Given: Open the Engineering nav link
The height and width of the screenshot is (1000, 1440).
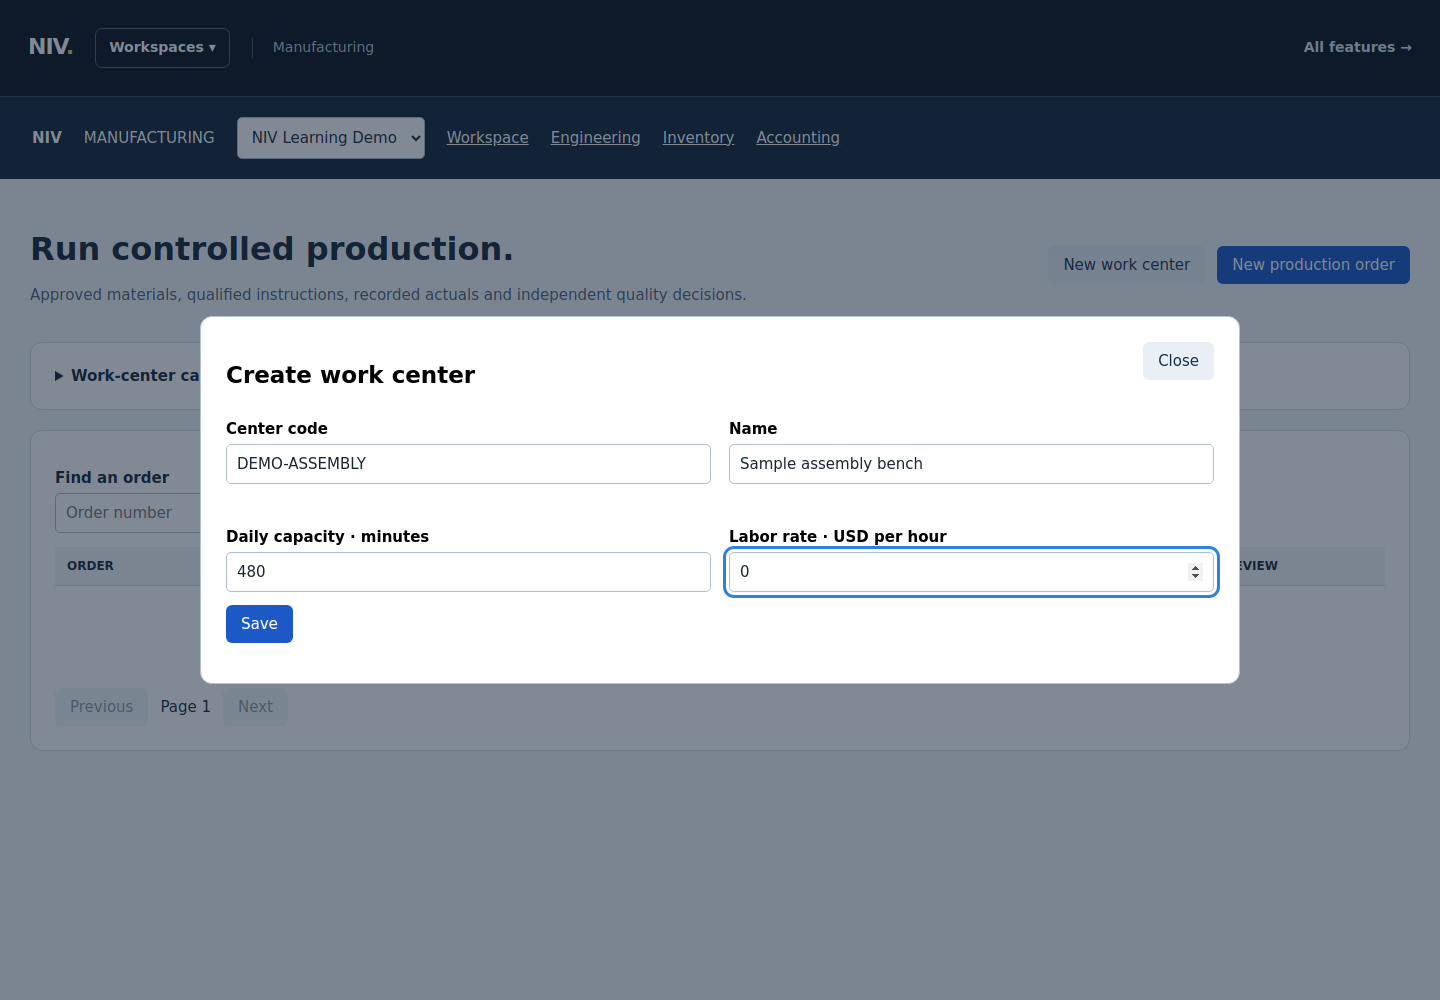Looking at the screenshot, I should pos(595,138).
